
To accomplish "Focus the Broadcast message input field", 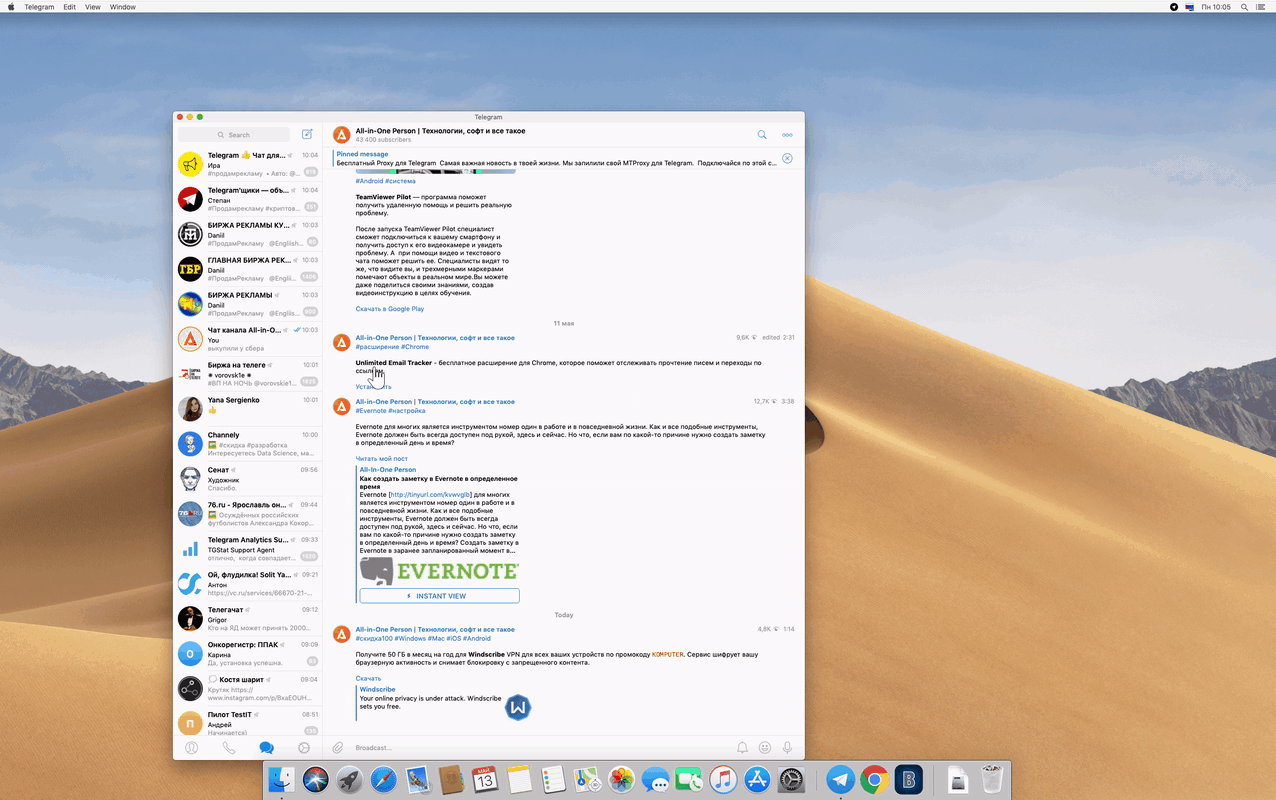I will coord(540,748).
